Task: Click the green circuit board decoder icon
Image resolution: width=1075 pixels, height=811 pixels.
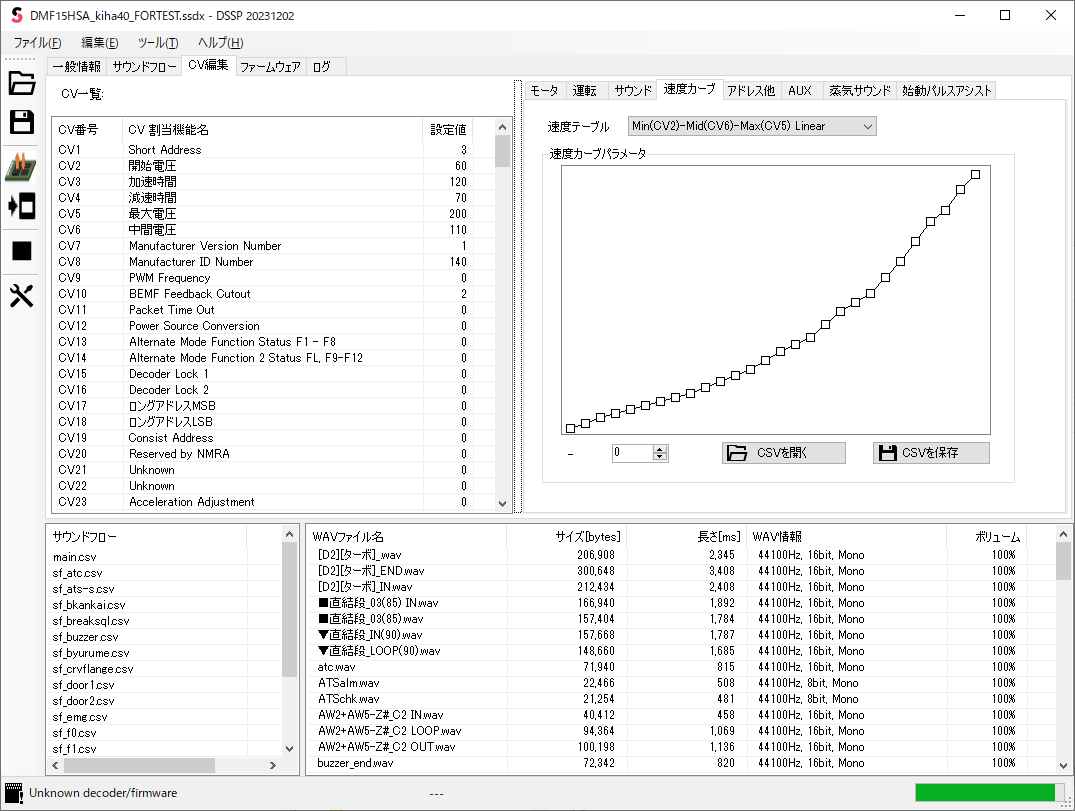Action: pyautogui.click(x=22, y=167)
